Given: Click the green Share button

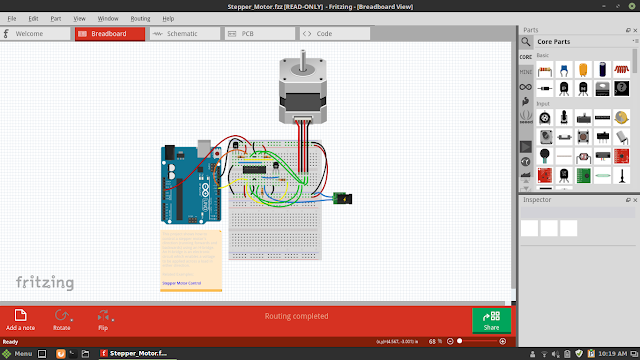Looking at the screenshot, I should click(x=491, y=320).
